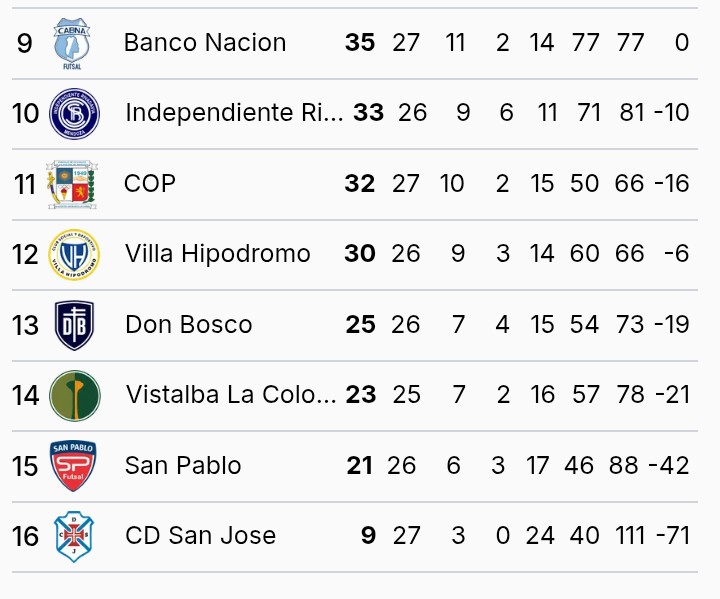
Task: Click position number 13 in the table
Action: [x=26, y=325]
